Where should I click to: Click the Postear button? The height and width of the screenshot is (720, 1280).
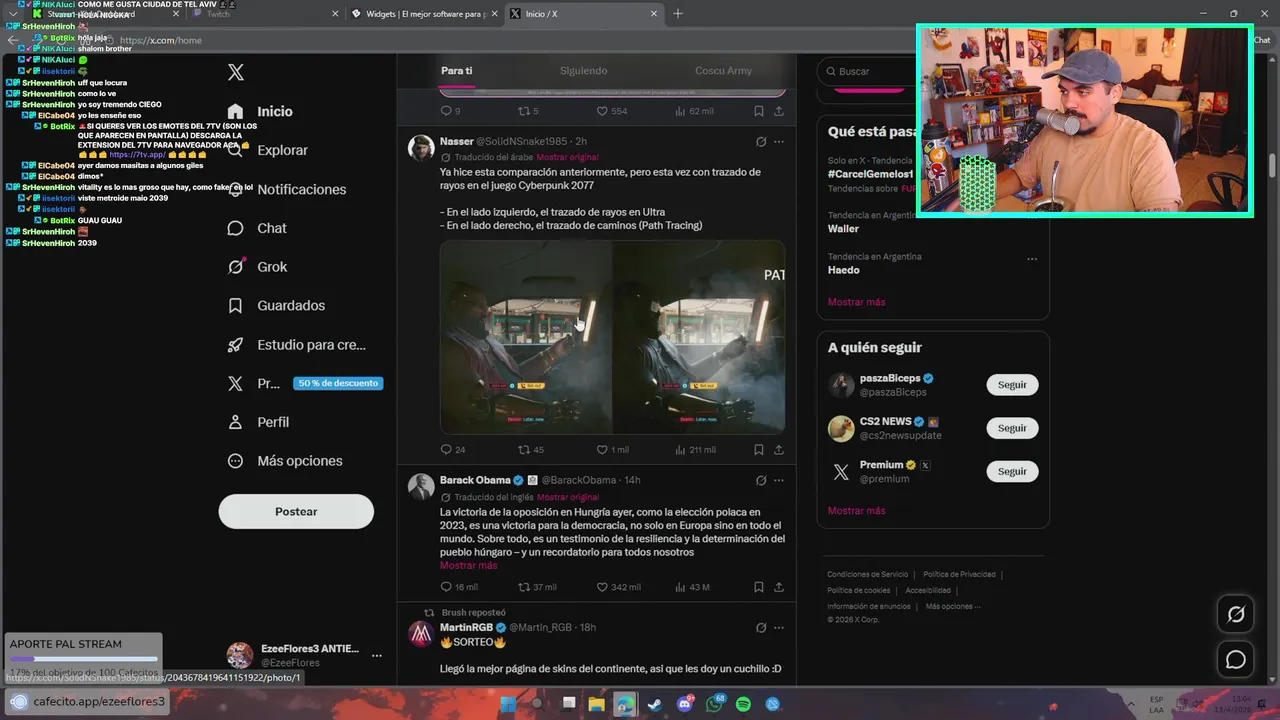coord(296,512)
